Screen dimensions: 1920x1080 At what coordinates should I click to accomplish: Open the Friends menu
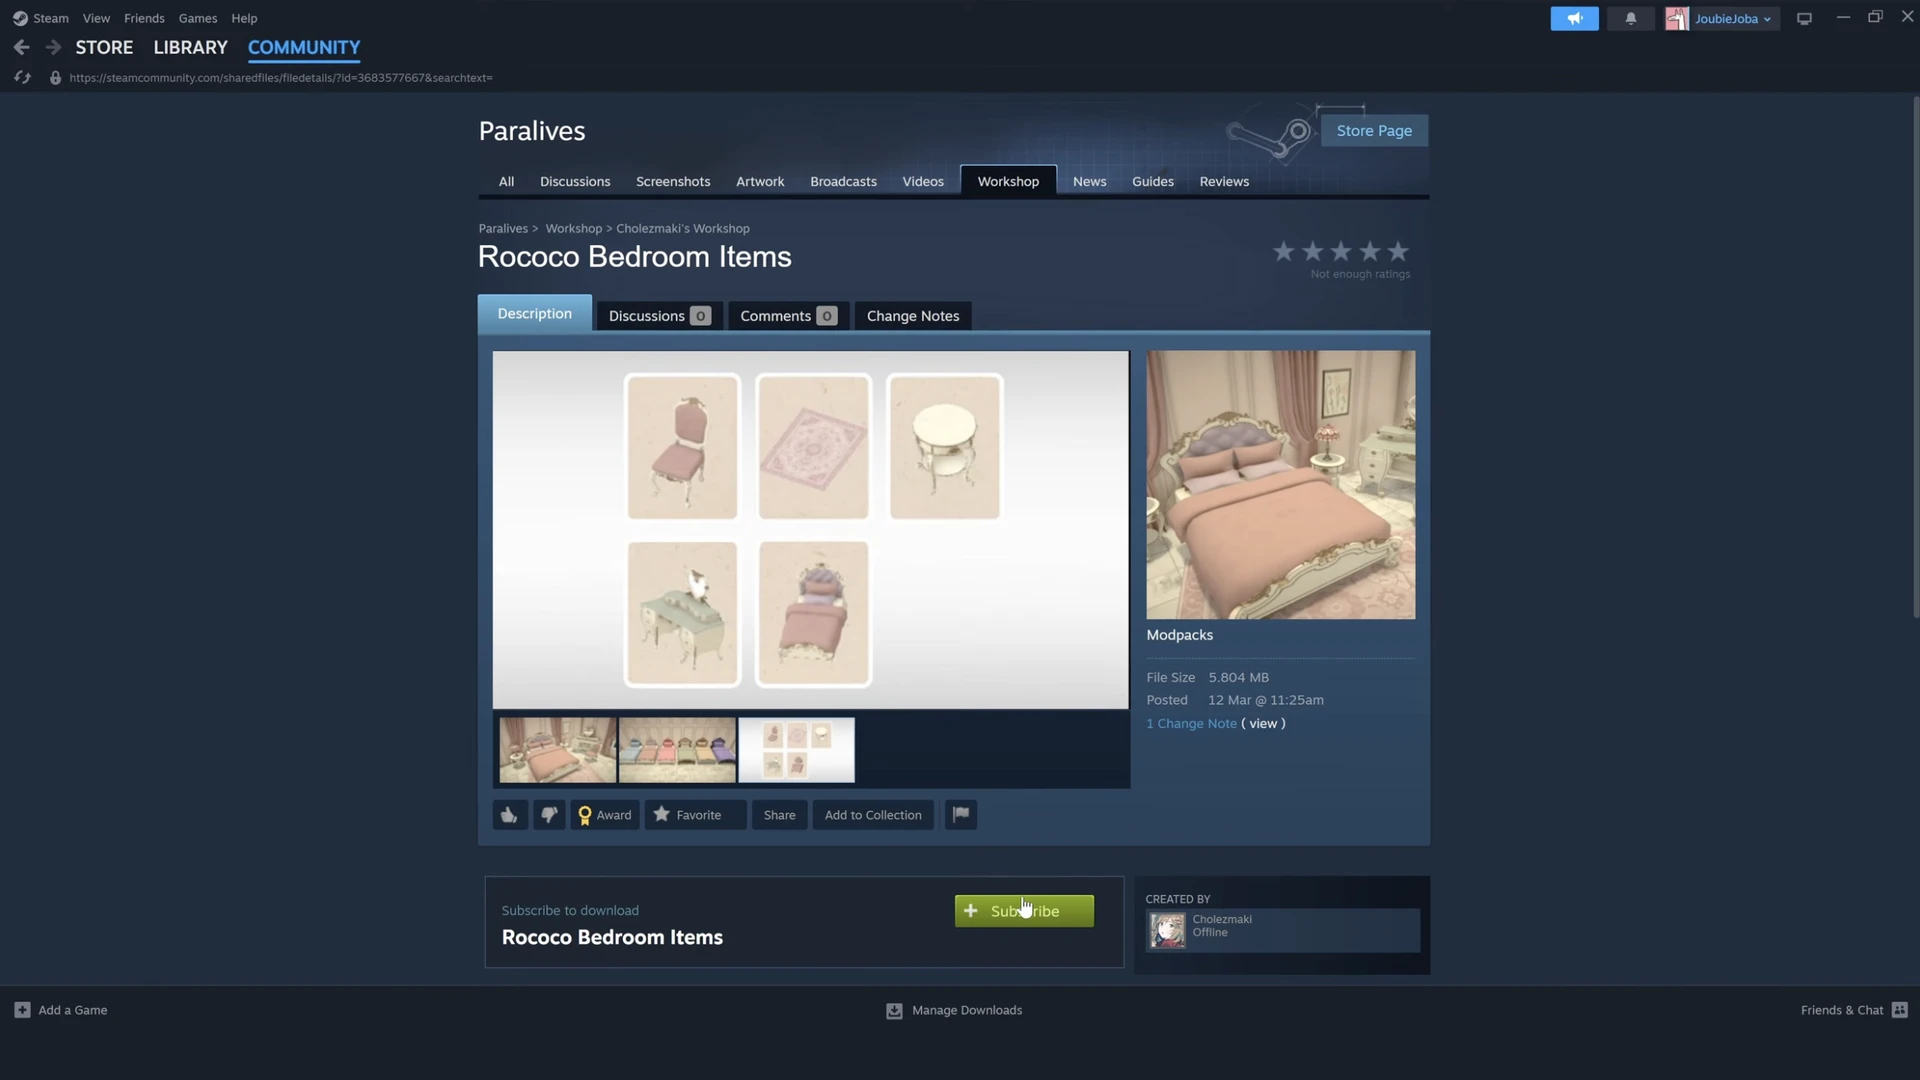(144, 18)
